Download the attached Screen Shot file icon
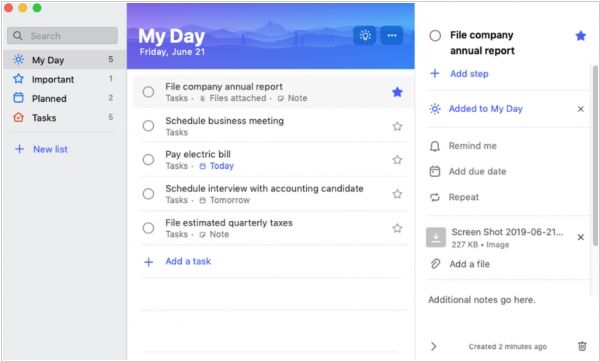Image resolution: width=600 pixels, height=362 pixels. (x=436, y=238)
